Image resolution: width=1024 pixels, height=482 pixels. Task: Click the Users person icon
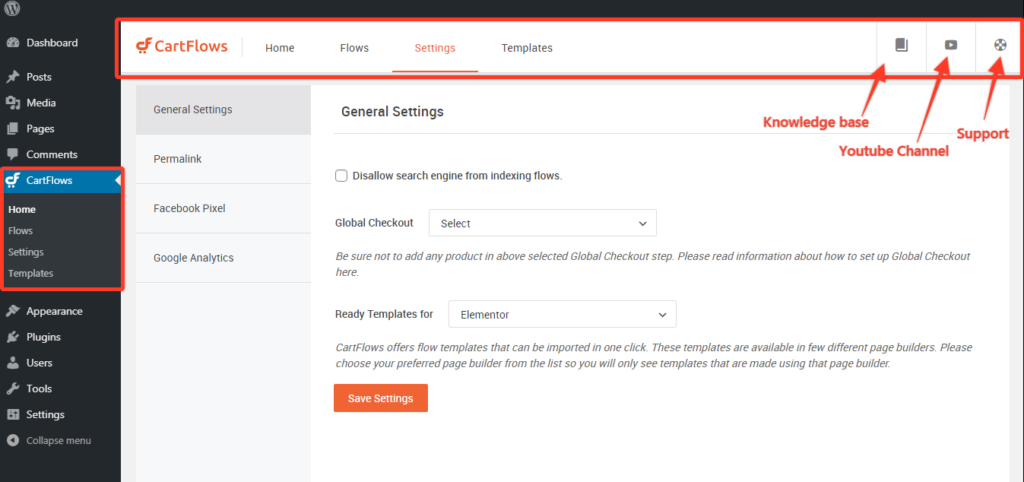pos(12,362)
